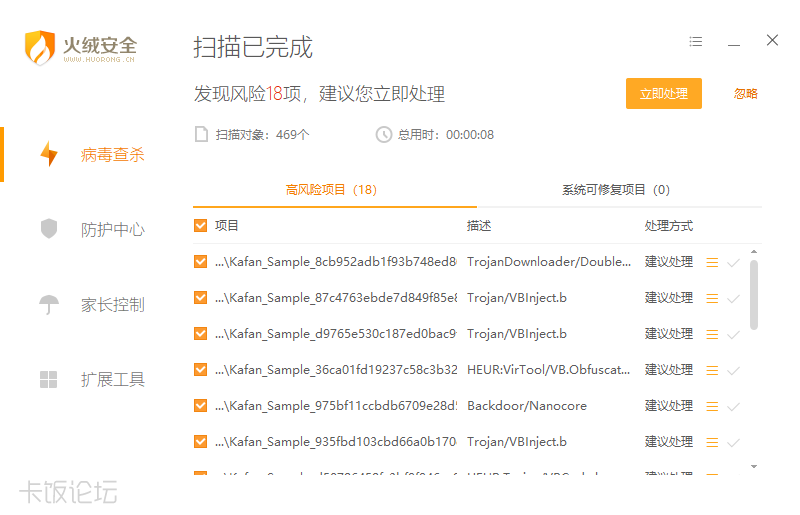Click the clock icon beside 总用时
Viewport: 800px width, 515px height.
click(384, 135)
